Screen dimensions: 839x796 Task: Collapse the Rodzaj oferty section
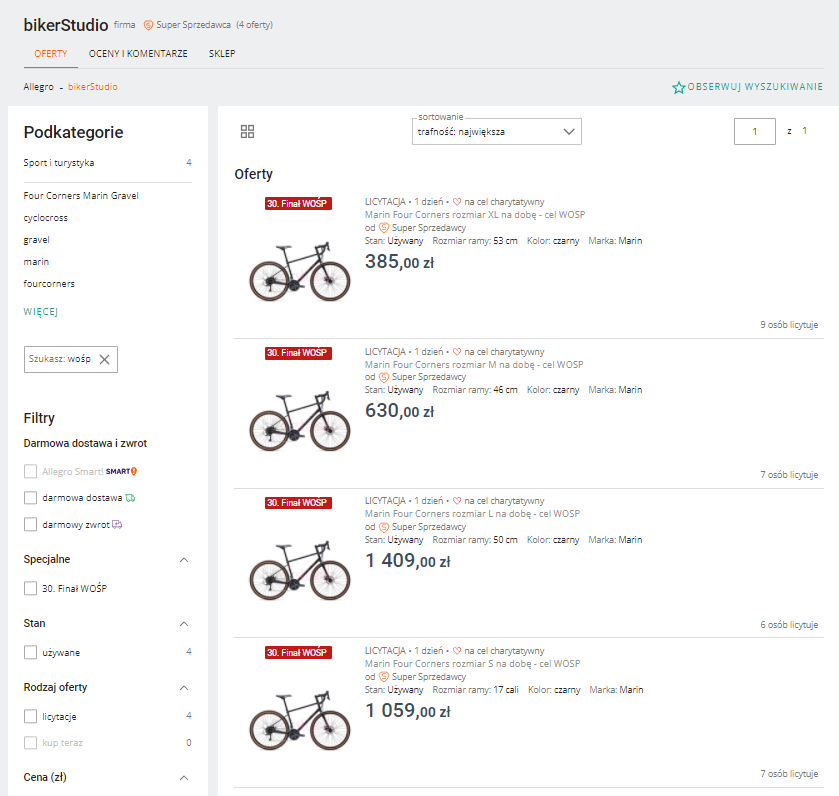183,688
